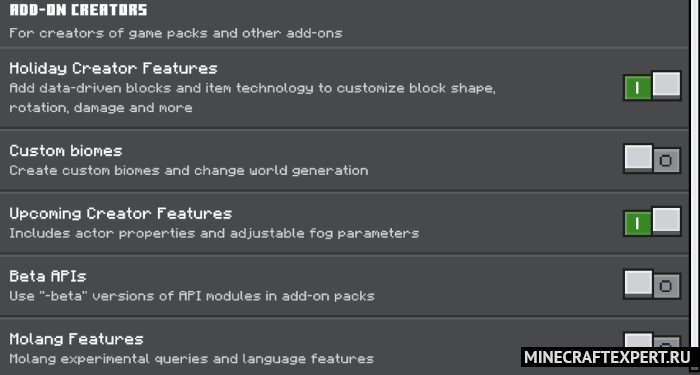Enable the Custom biomes toggle
This screenshot has width=700, height=375.
point(652,159)
